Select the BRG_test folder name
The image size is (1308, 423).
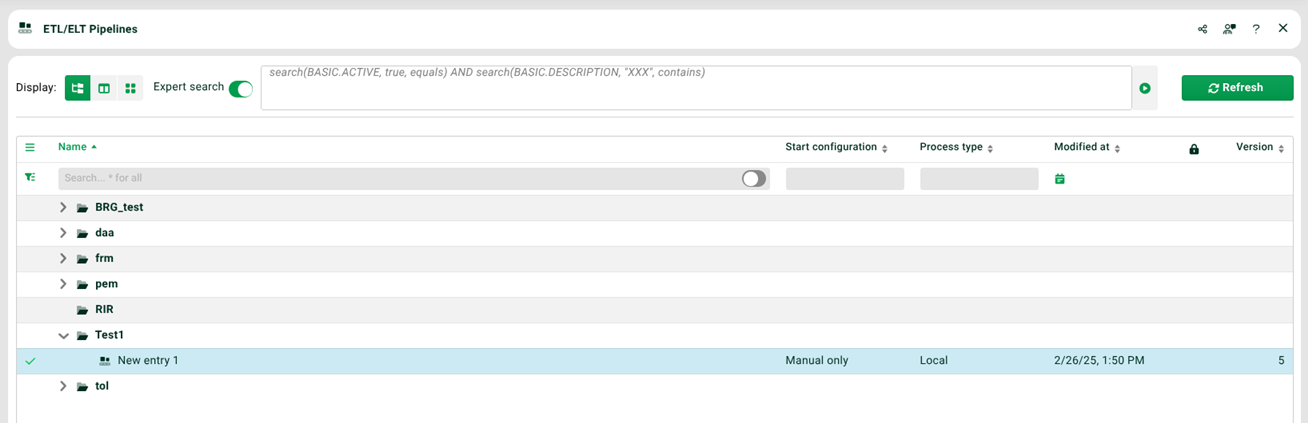tap(119, 207)
